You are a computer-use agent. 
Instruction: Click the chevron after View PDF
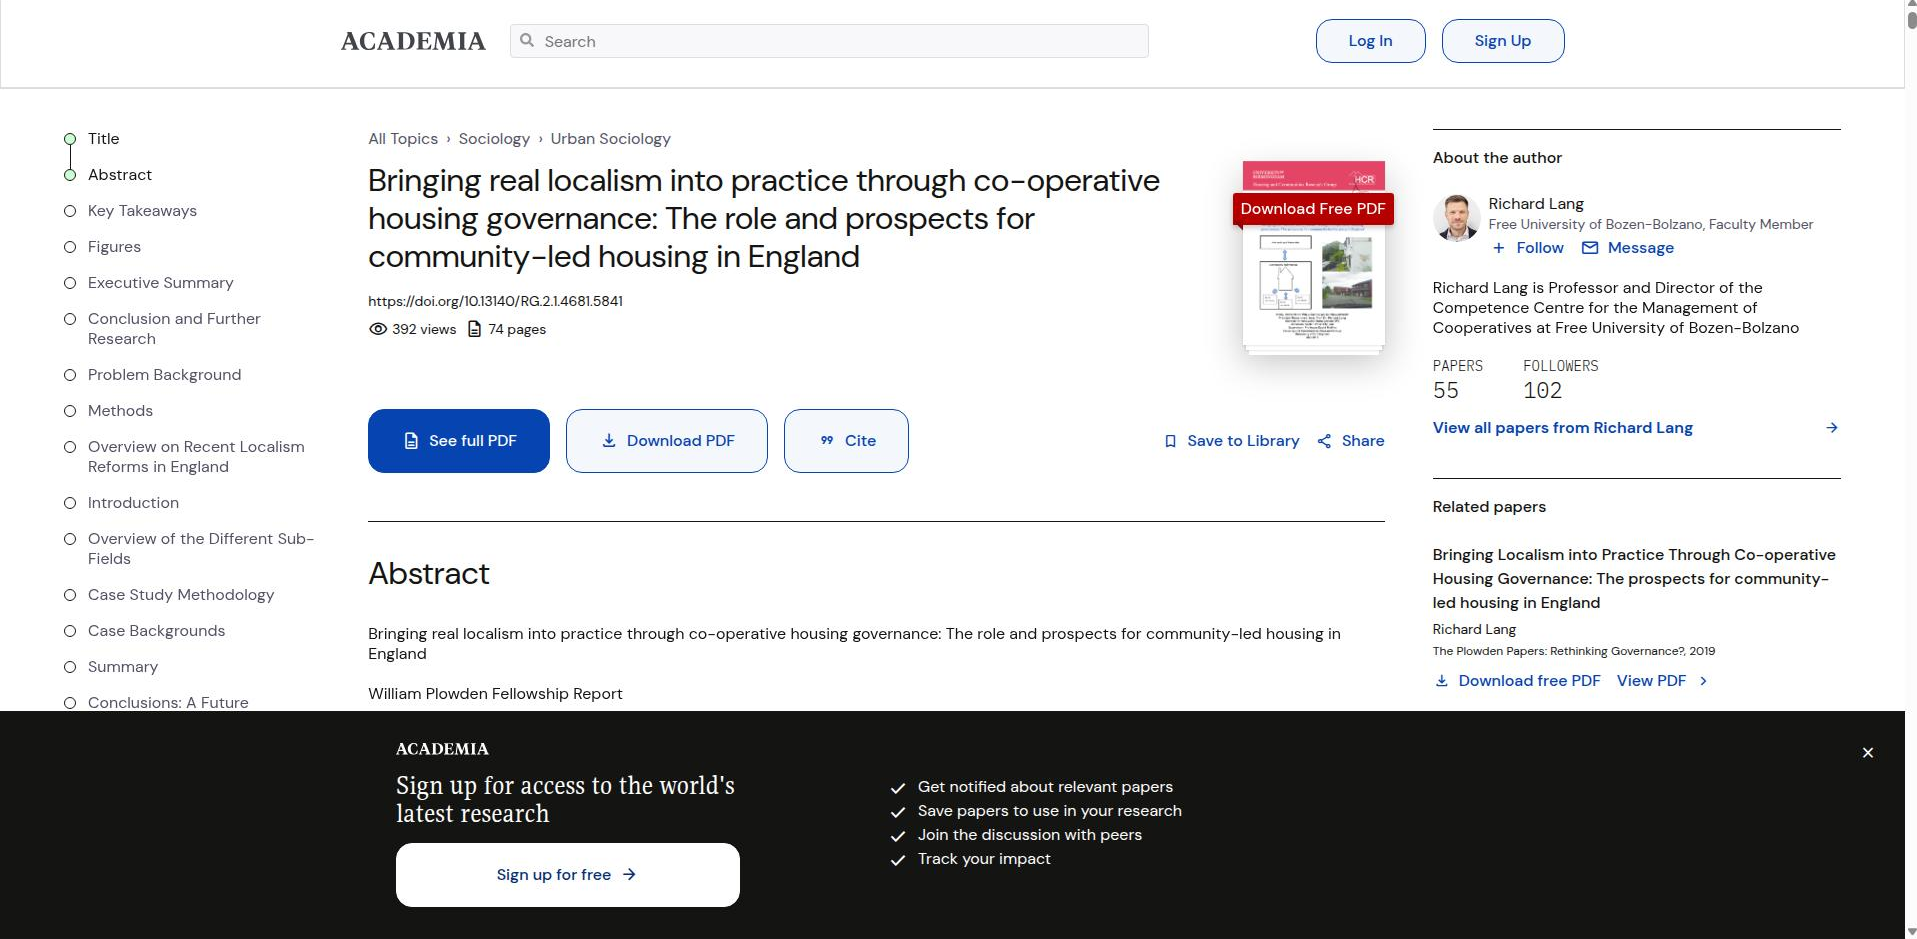1703,681
